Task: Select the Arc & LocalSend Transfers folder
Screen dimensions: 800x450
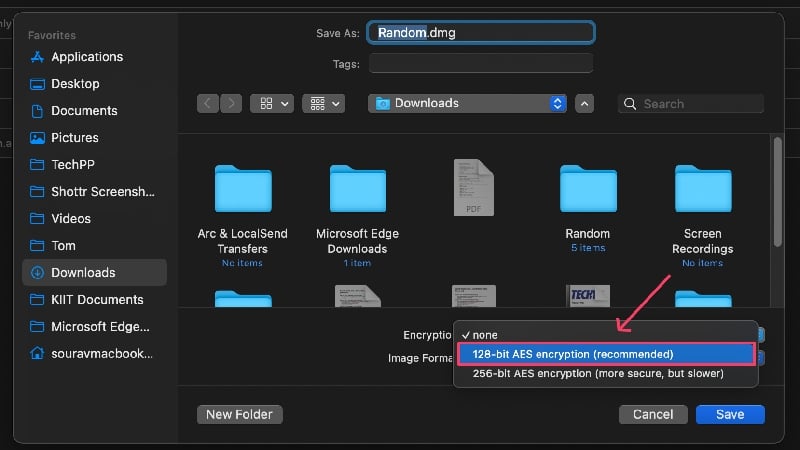Action: tap(243, 189)
